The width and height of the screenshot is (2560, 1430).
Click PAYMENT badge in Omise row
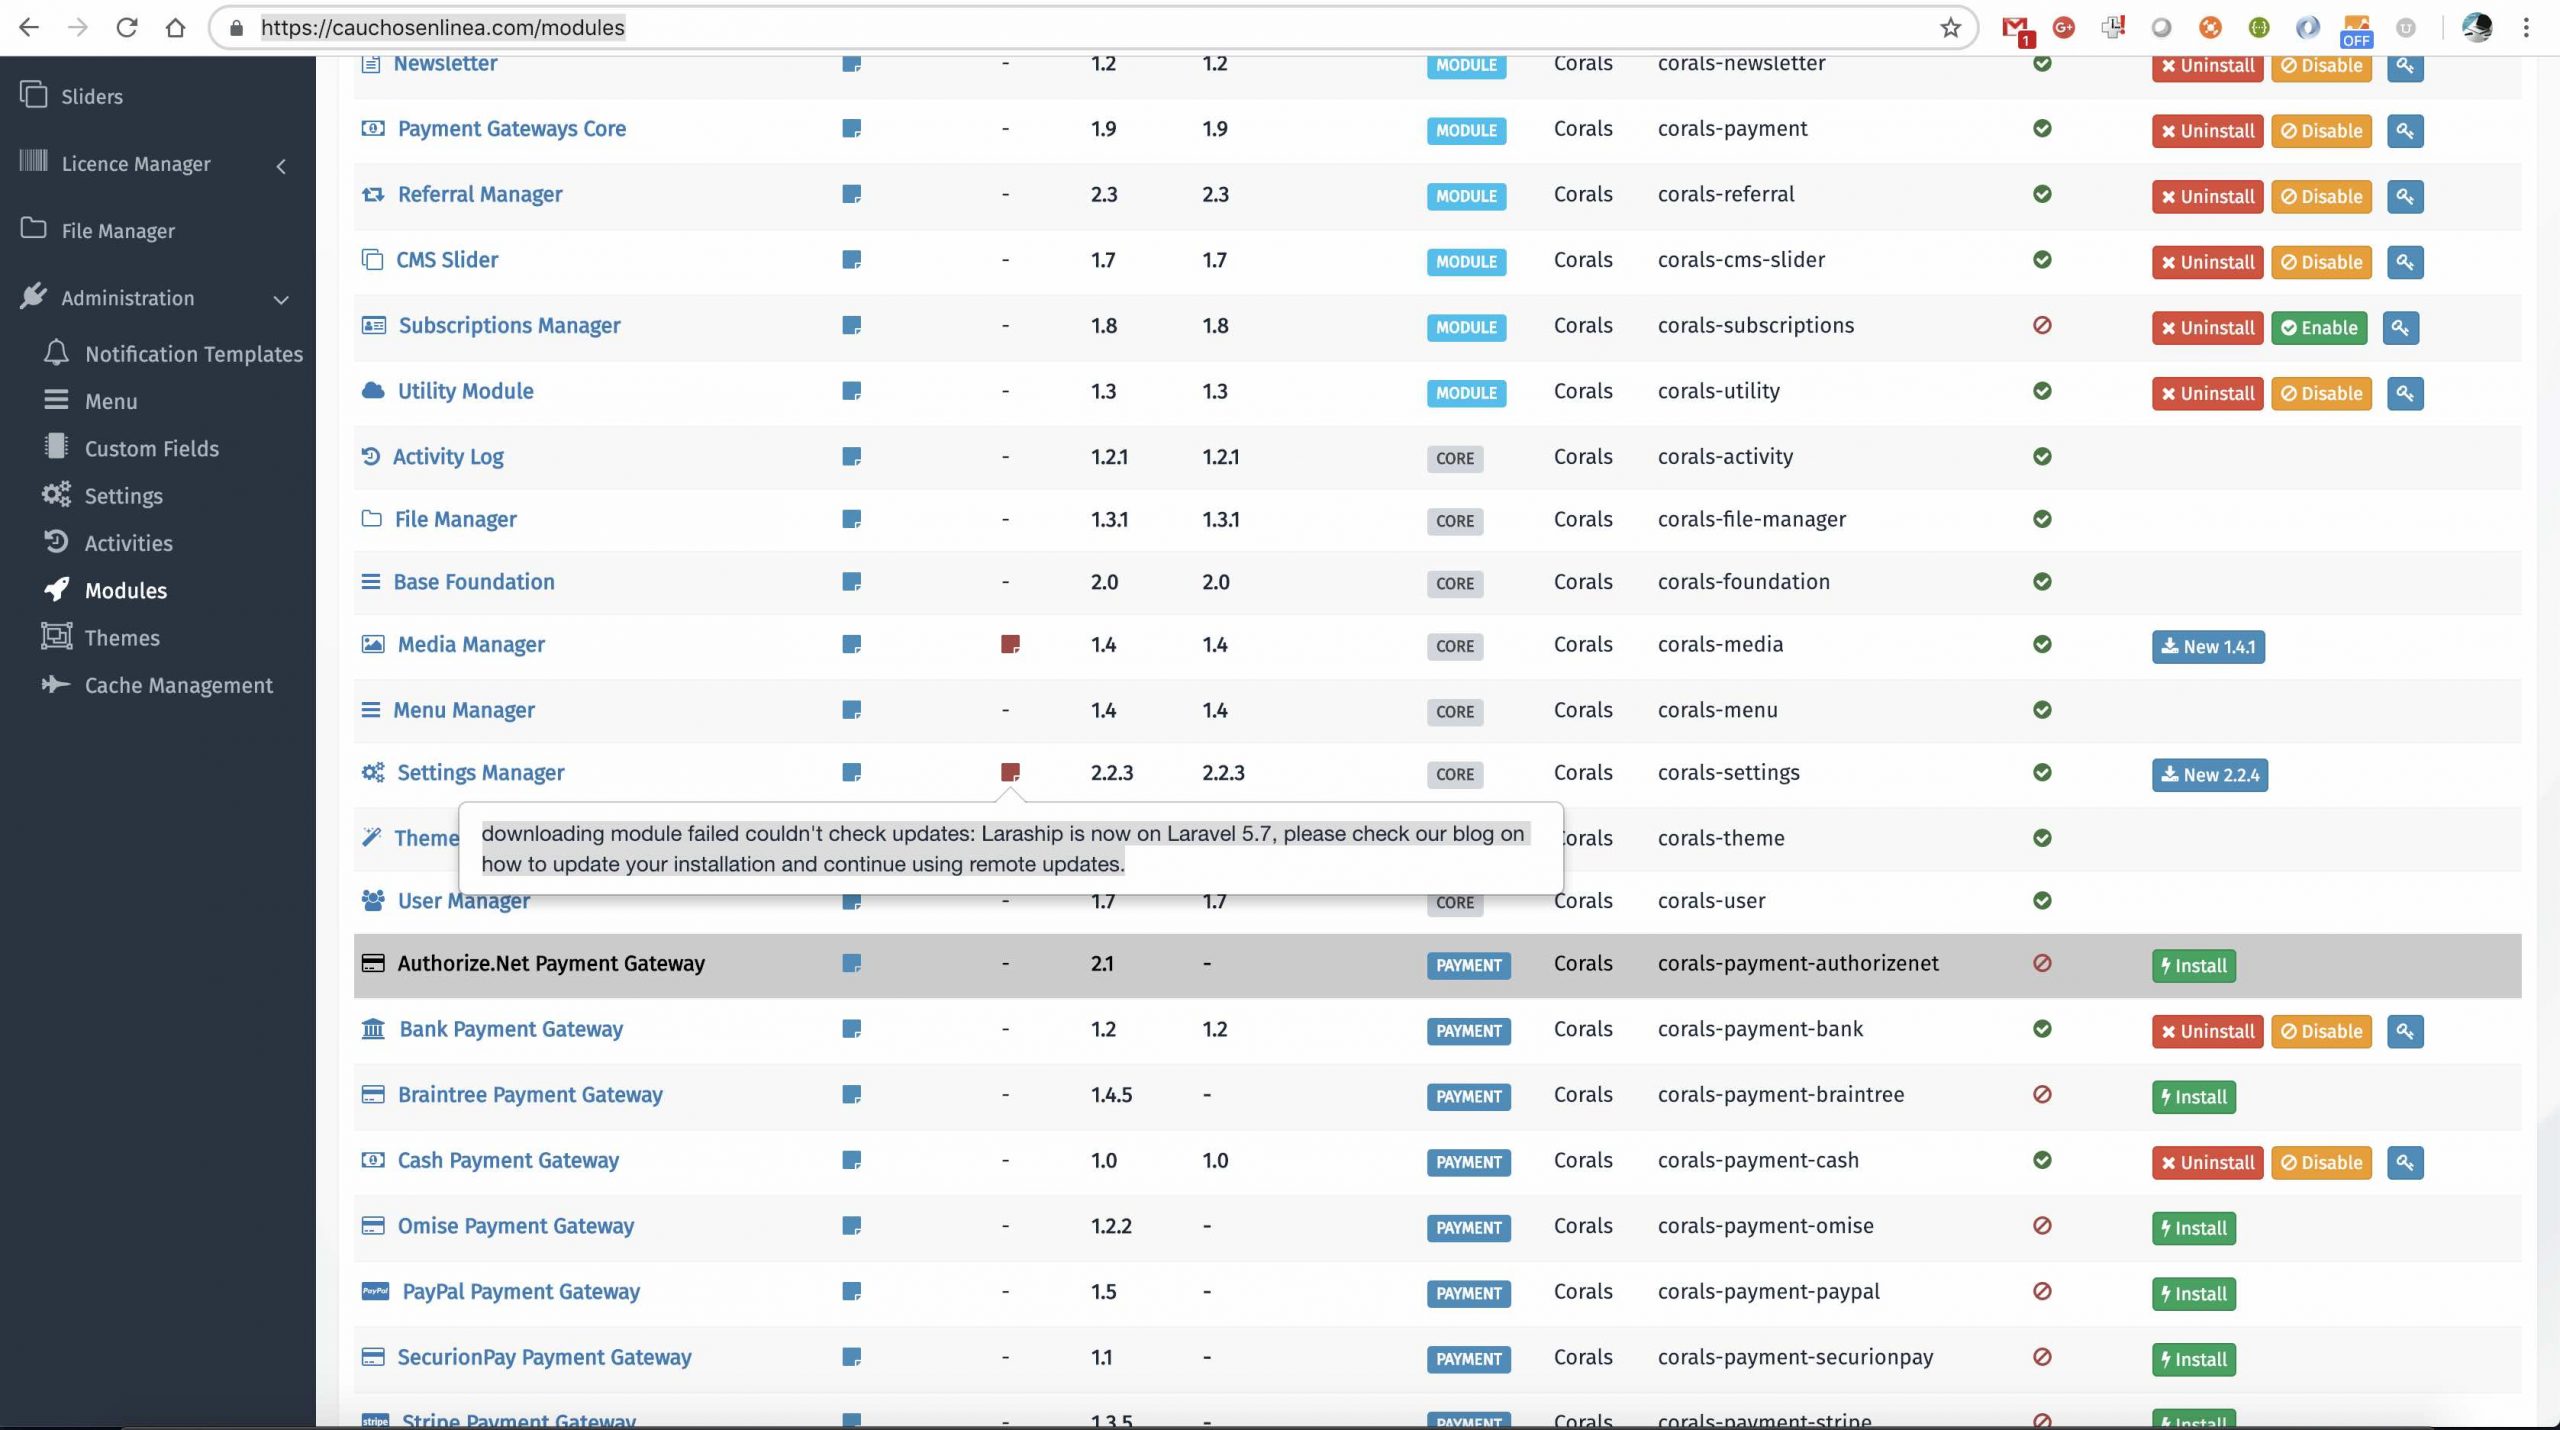tap(1468, 1228)
